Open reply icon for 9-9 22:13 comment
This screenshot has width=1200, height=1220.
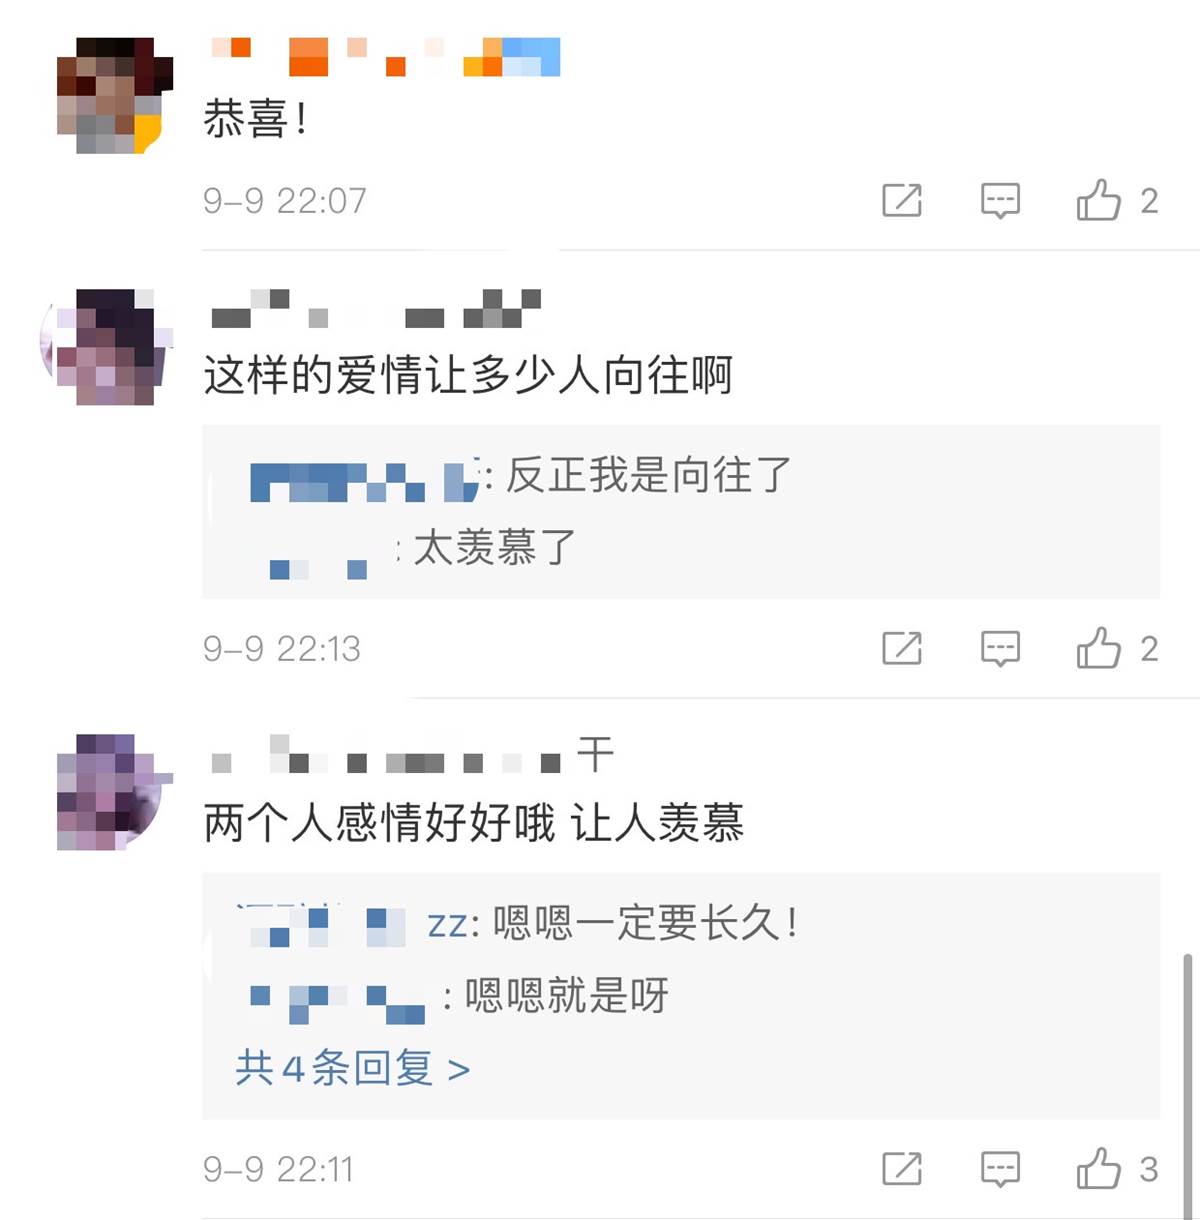click(x=1000, y=648)
